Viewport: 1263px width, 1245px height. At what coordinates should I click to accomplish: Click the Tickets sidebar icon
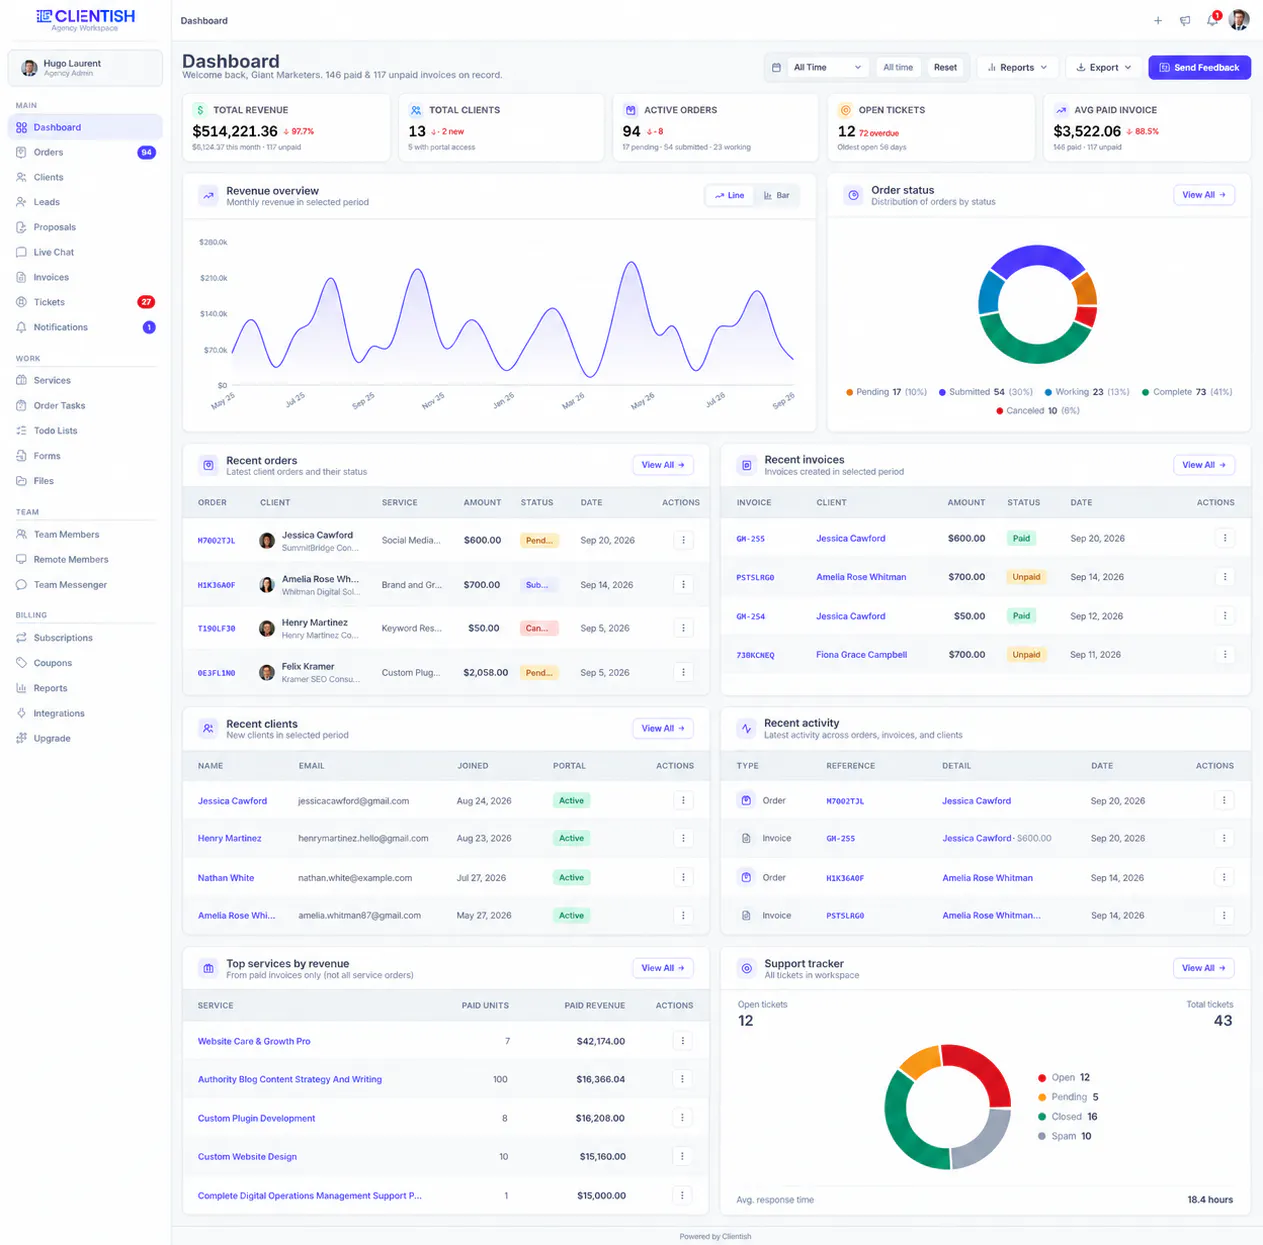coord(21,302)
